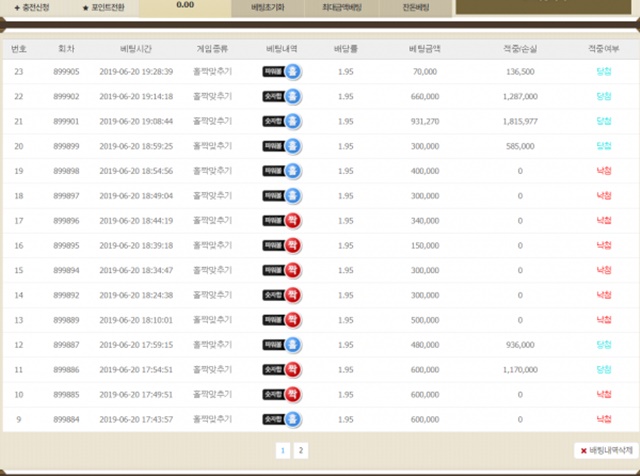Screen dimensions: 640x476
Task: Click payout value 1,287,000
Action: point(520,97)
